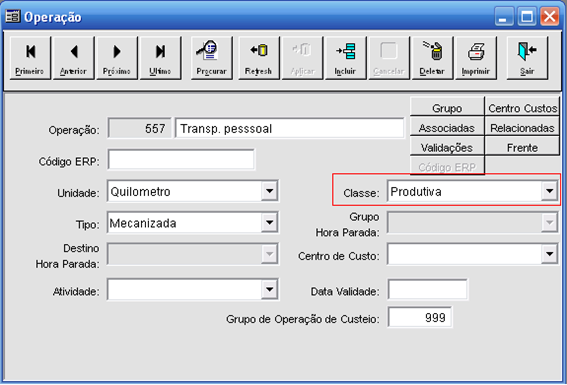Image resolution: width=567 pixels, height=385 pixels.
Task: Add a new record with Incluir
Action: click(346, 58)
